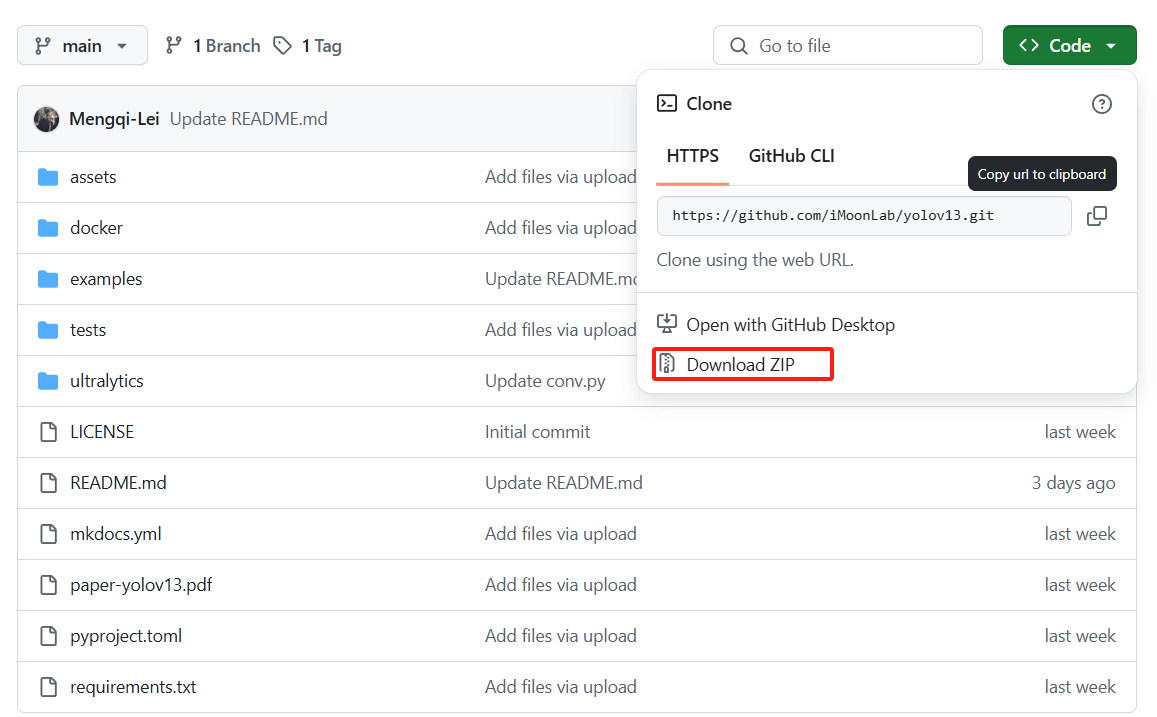
Task: Open the requirements.txt file
Action: (x=133, y=687)
